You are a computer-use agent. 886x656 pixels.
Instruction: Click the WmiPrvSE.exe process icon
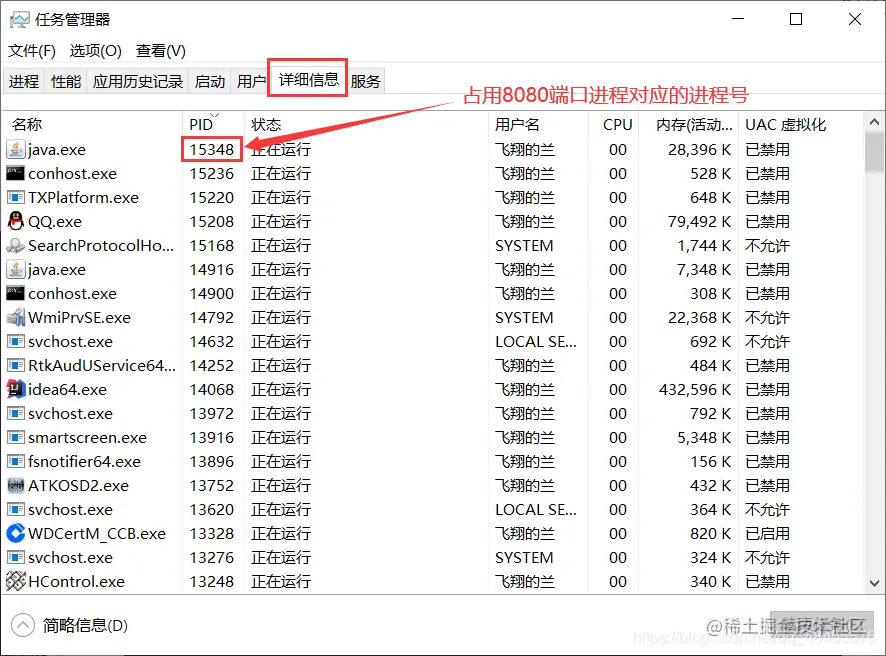click(16, 318)
